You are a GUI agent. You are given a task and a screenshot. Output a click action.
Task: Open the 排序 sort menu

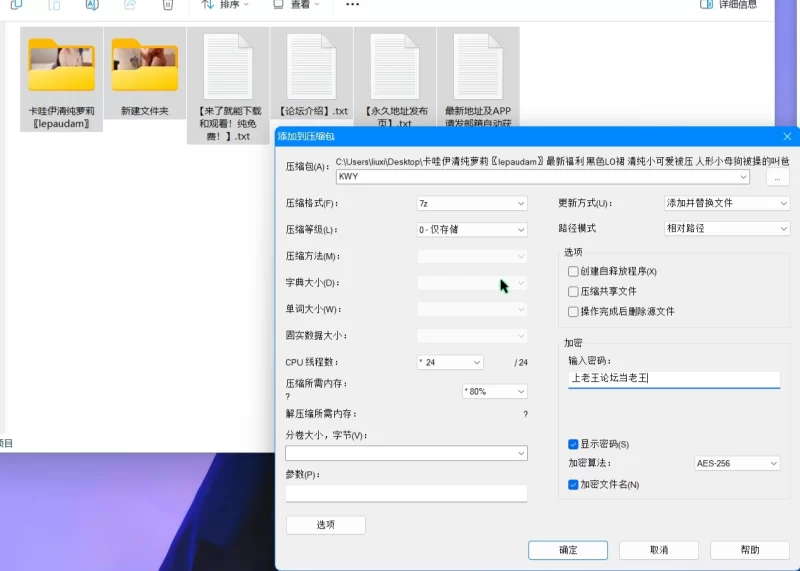pos(225,5)
